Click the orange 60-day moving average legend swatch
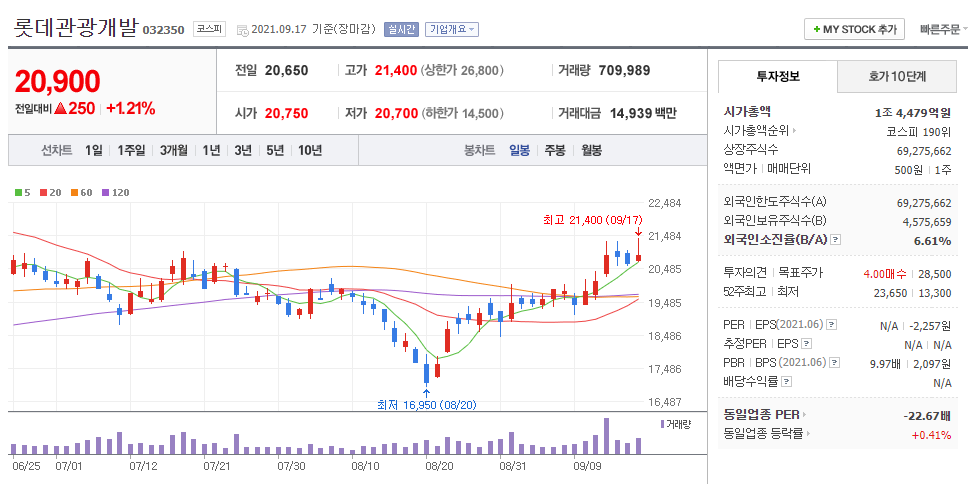The width and height of the screenshot is (974, 484). [x=75, y=193]
